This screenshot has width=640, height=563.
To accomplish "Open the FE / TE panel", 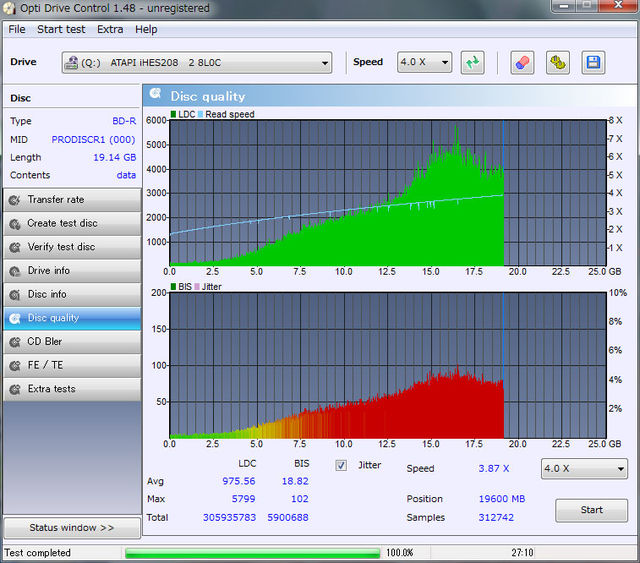I will click(x=72, y=366).
